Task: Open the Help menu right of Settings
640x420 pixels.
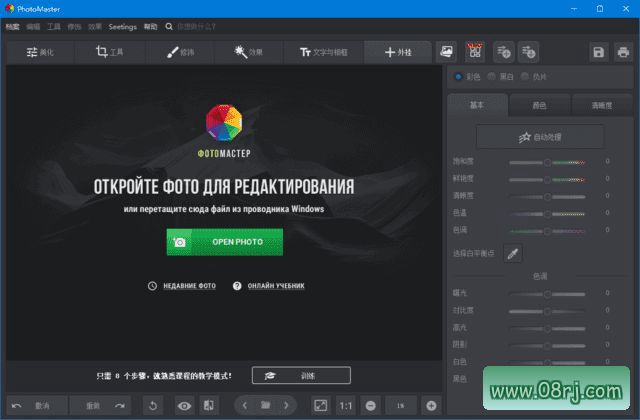Action: (150, 27)
